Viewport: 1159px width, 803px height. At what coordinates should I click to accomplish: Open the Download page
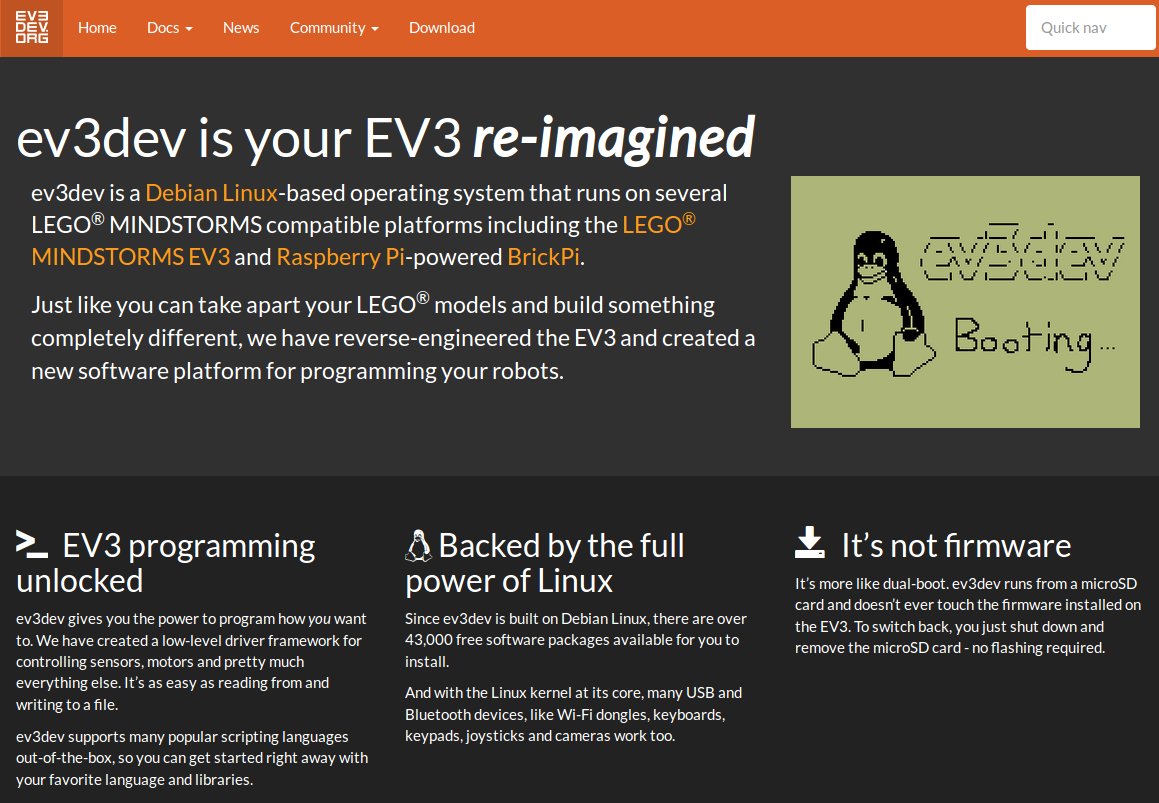coord(442,28)
